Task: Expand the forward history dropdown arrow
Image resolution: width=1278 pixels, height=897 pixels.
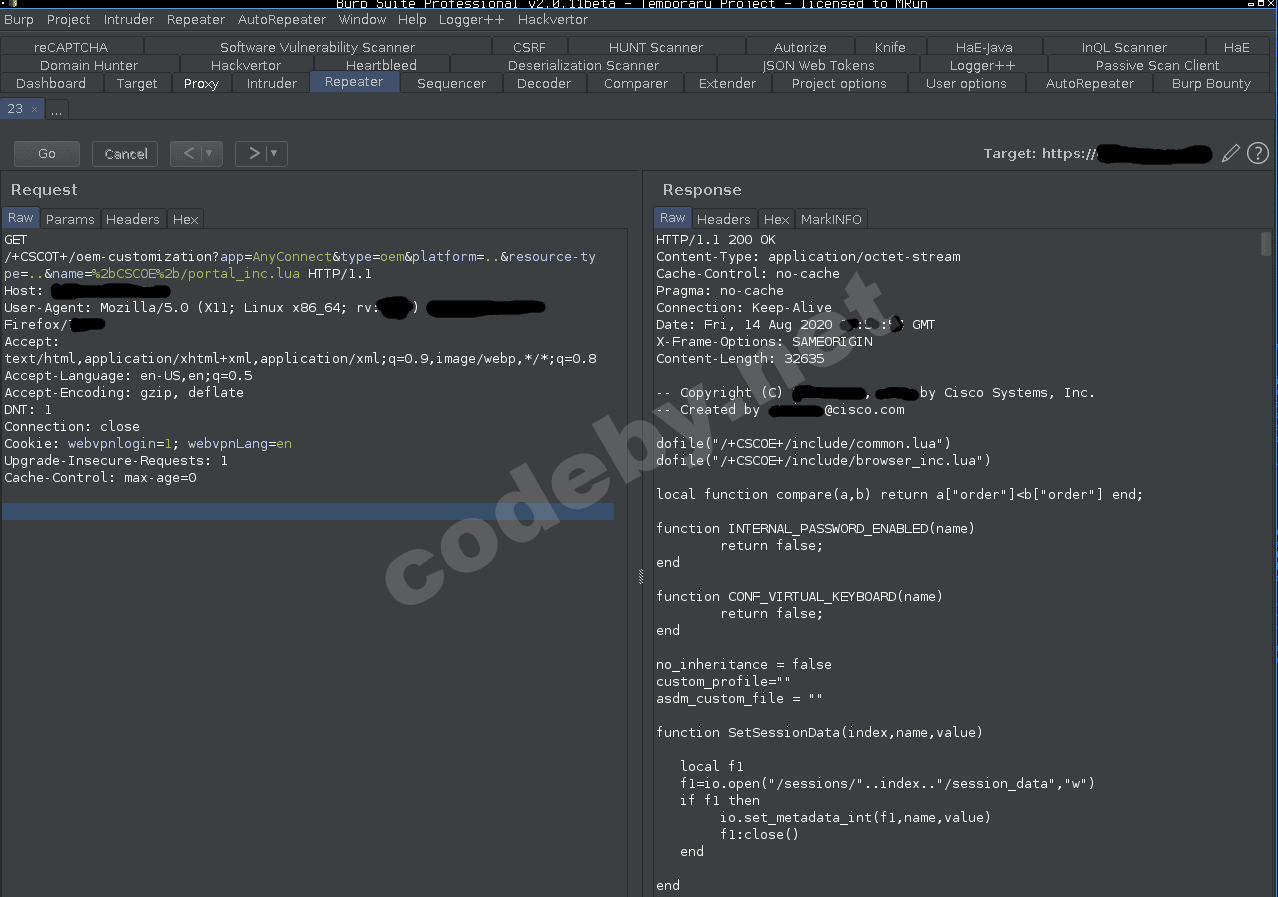Action: [x=274, y=153]
